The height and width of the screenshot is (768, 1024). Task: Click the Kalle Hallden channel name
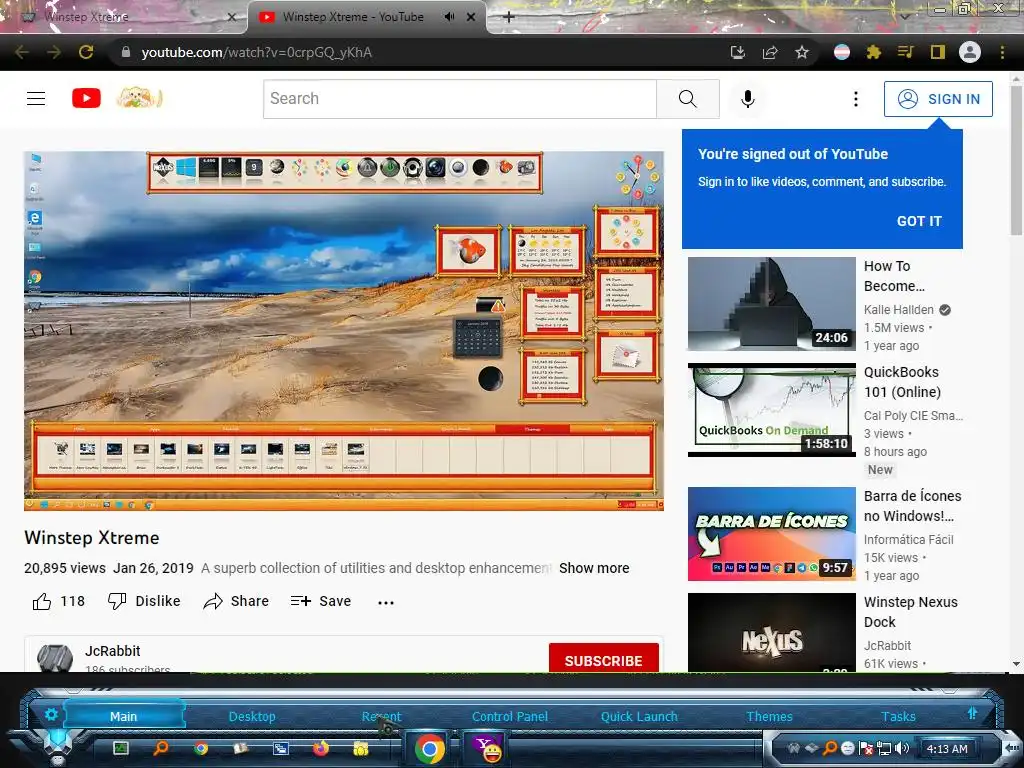[x=899, y=310]
